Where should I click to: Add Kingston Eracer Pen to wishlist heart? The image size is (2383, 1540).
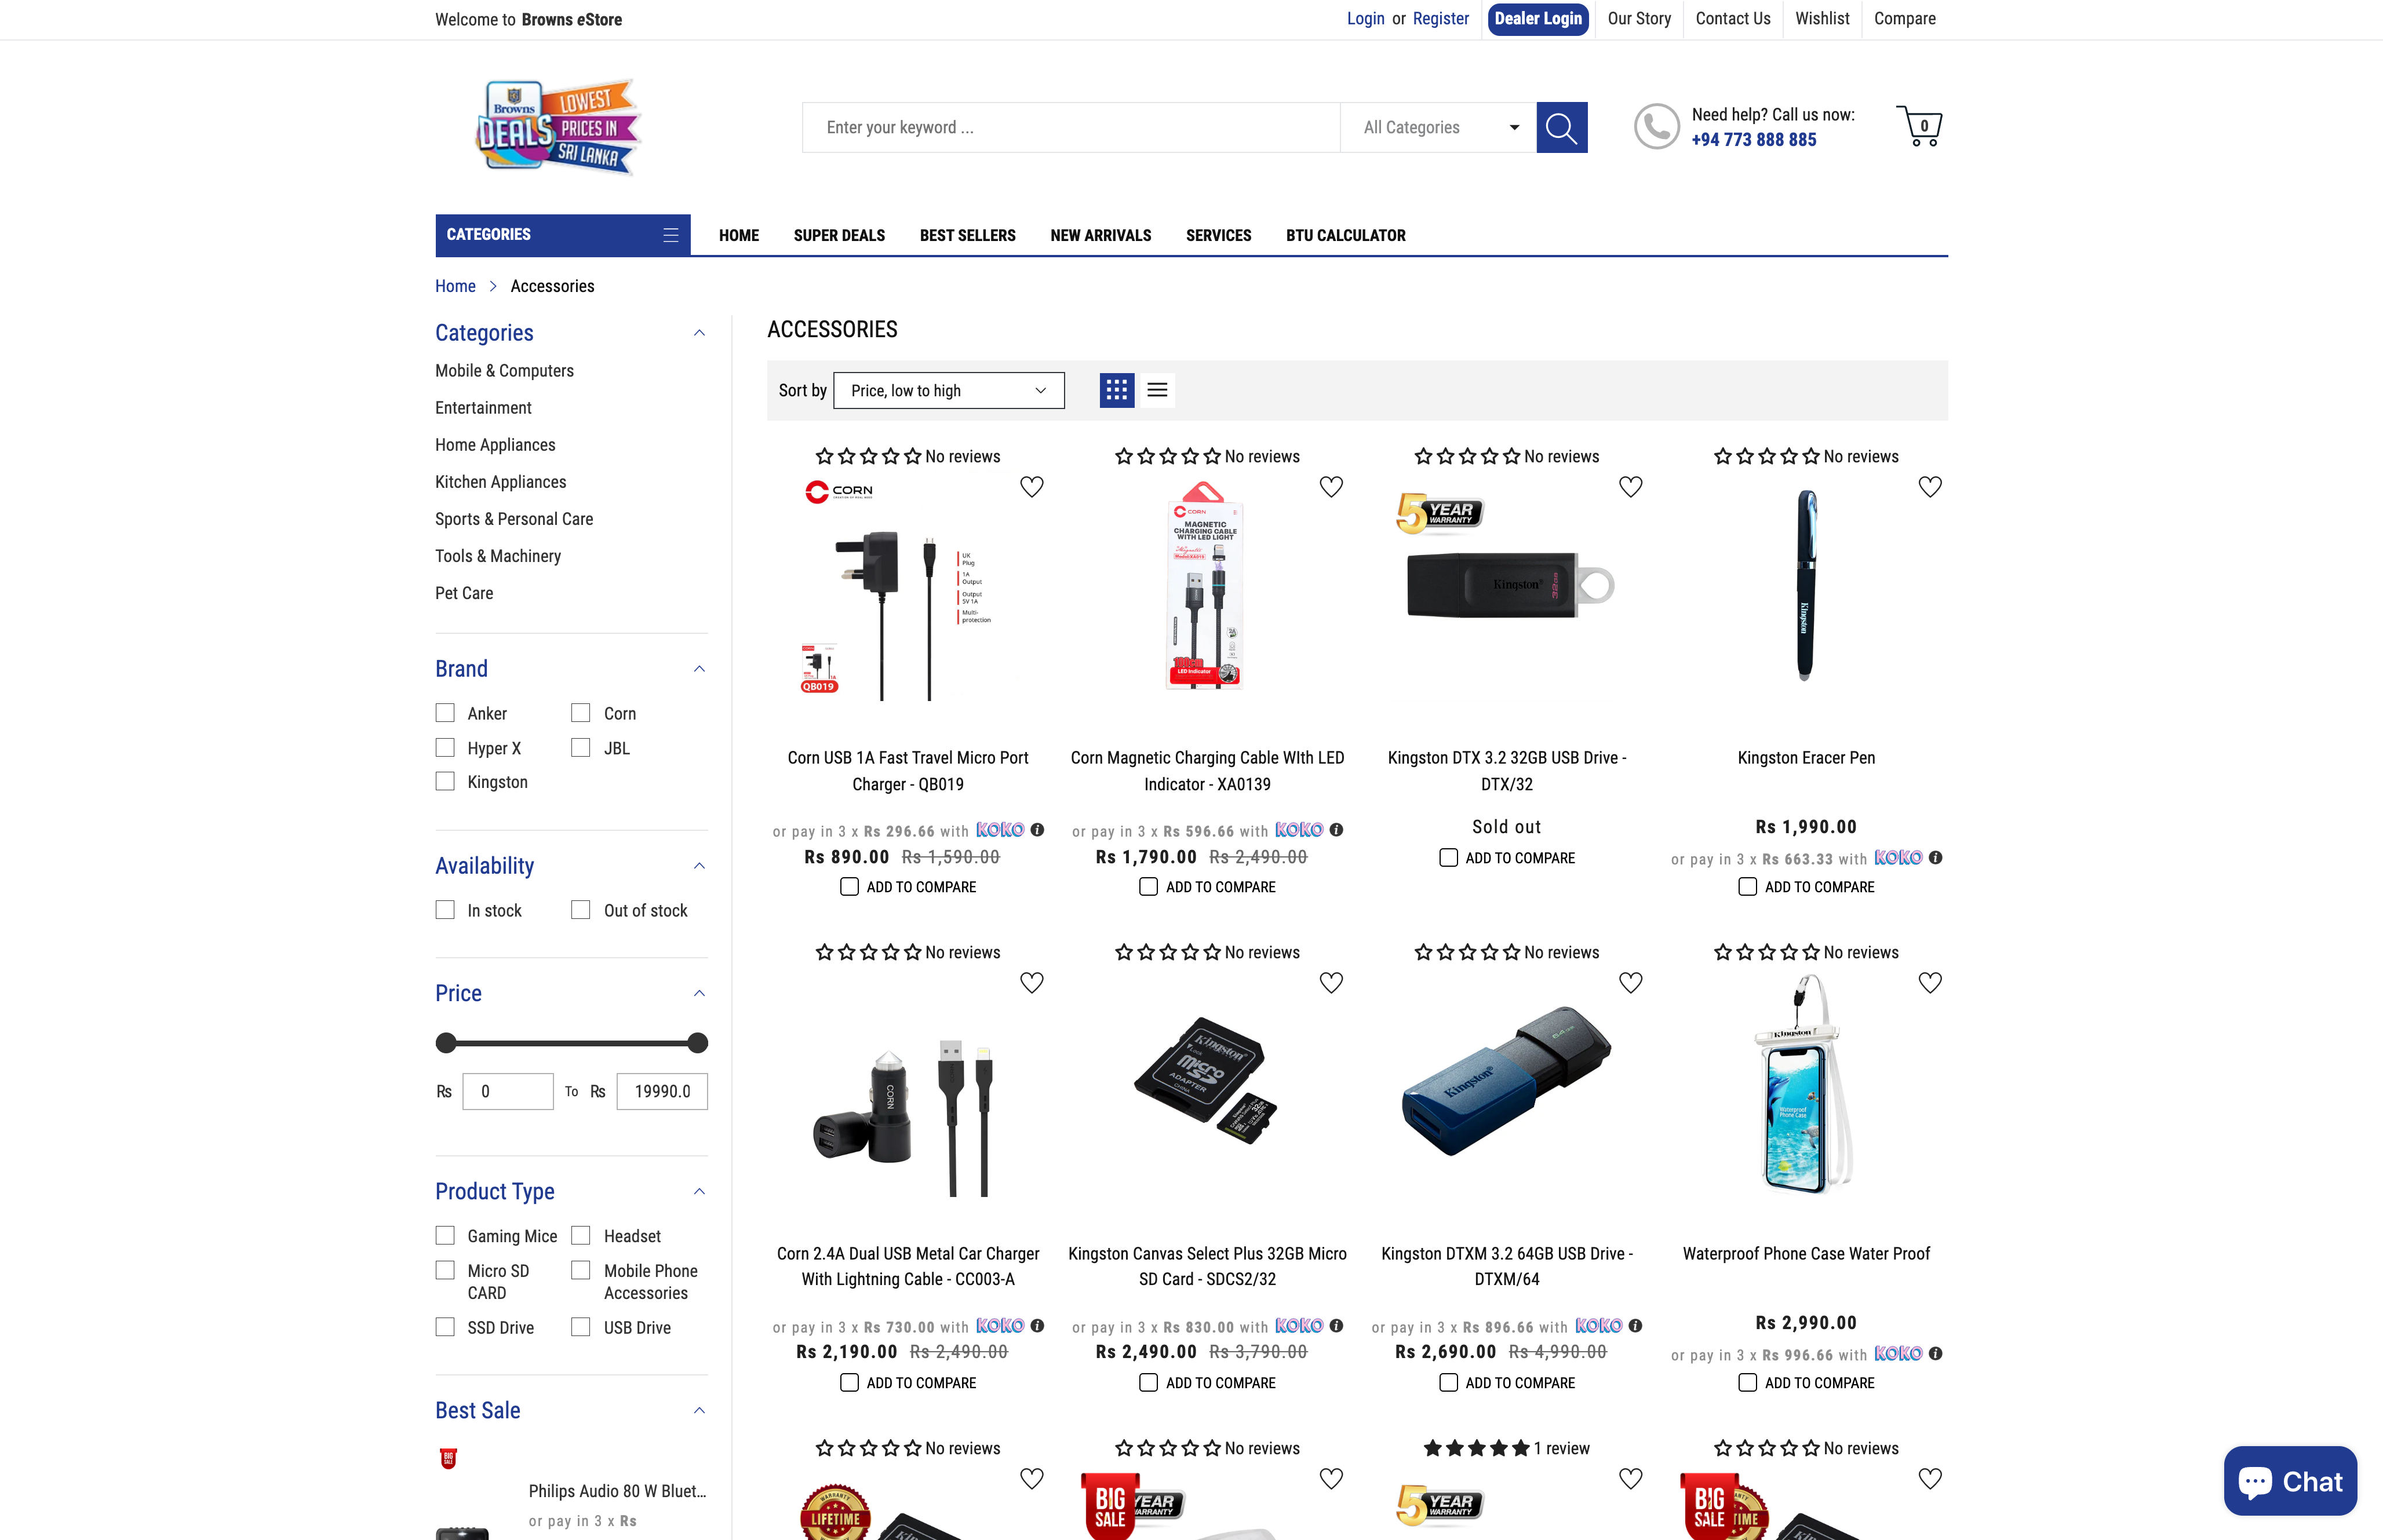click(x=1930, y=487)
